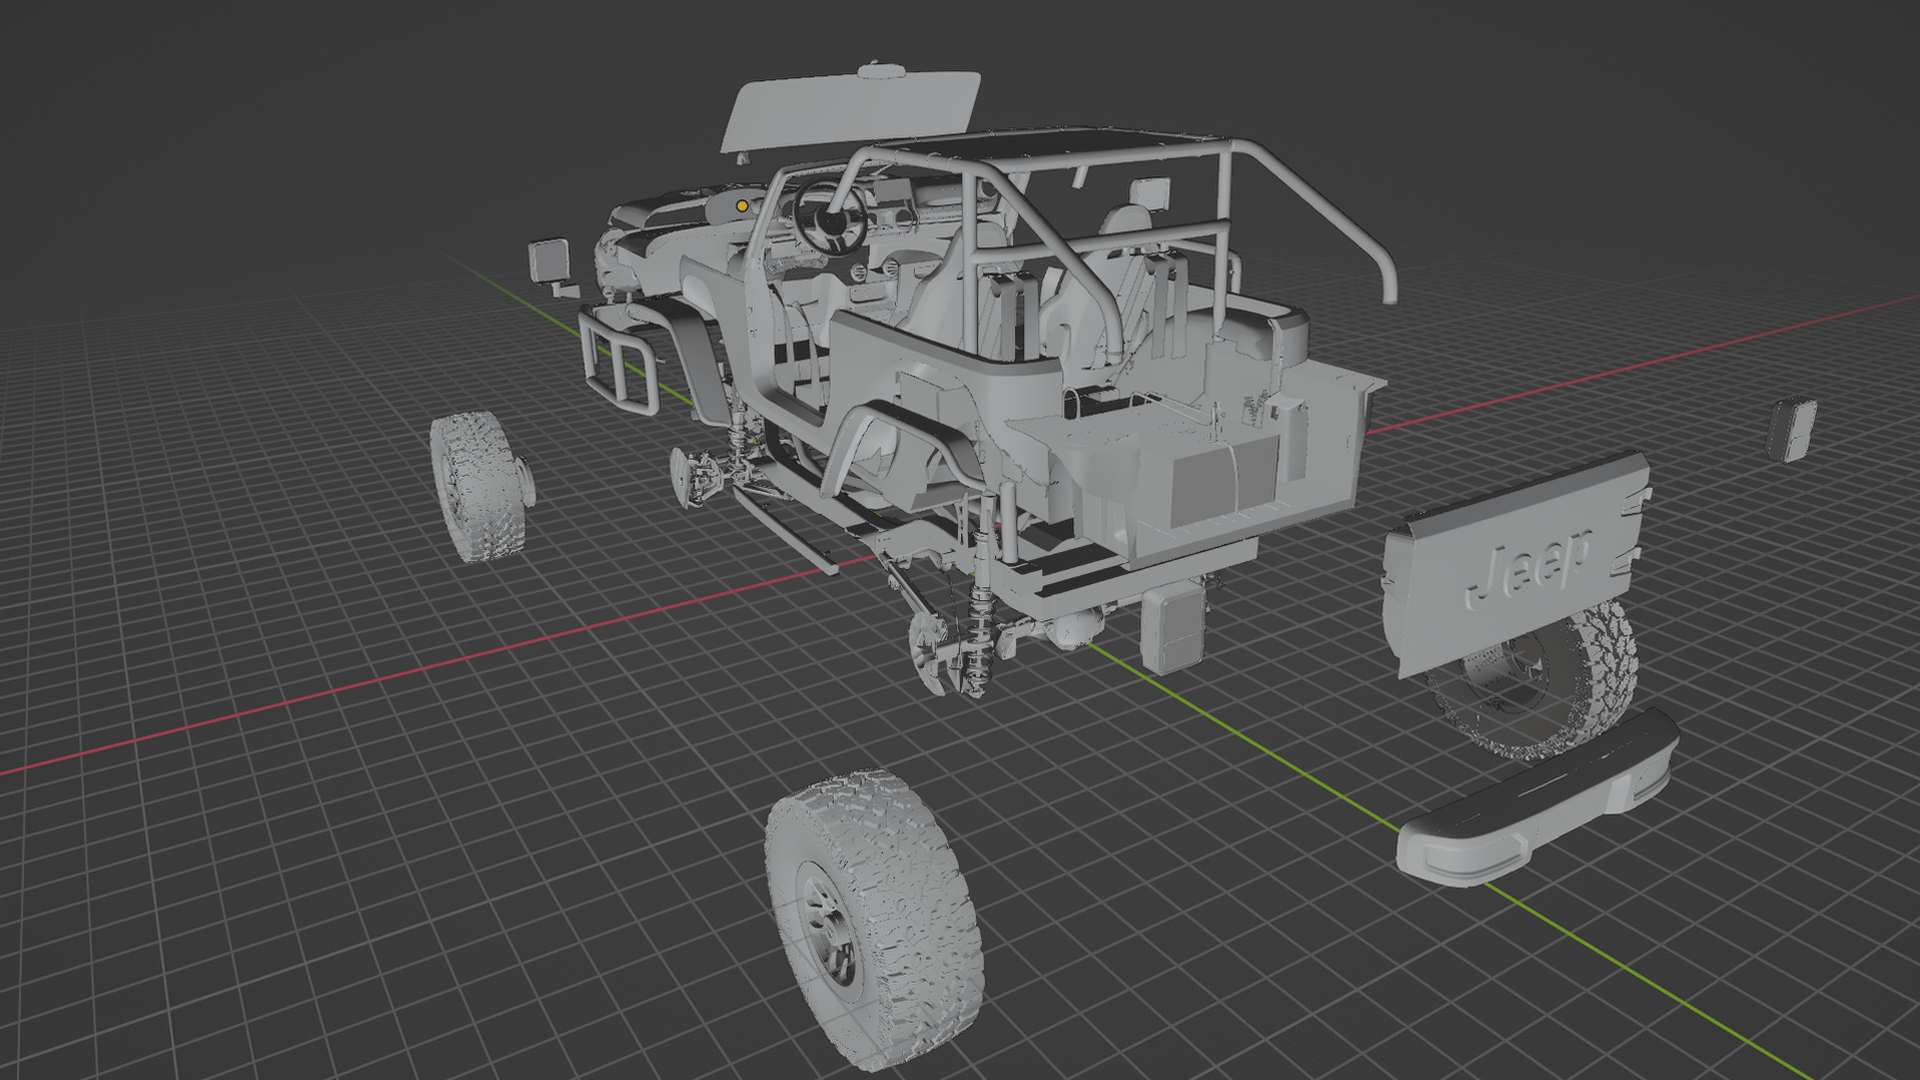Select the detached tailgate panel
The width and height of the screenshot is (1920, 1080).
(x=1515, y=565)
